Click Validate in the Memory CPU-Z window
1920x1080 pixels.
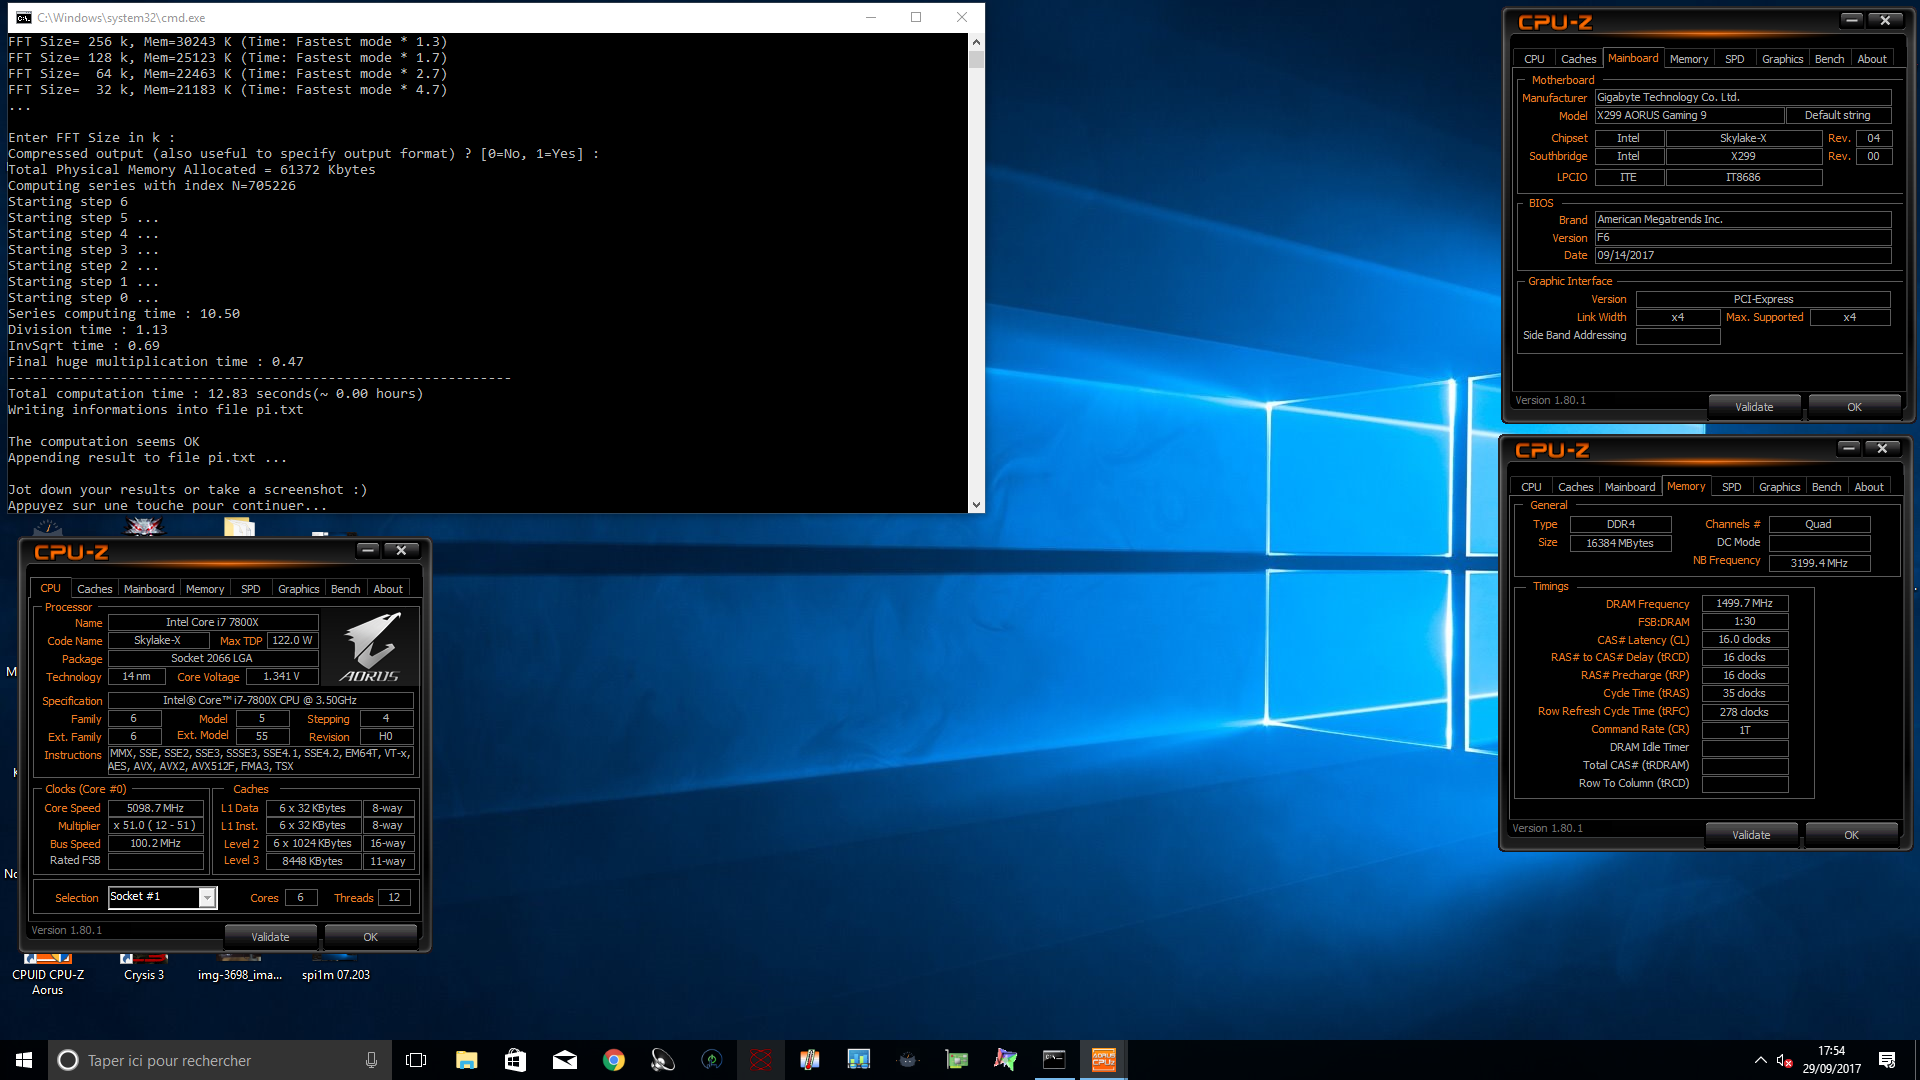pos(1751,835)
